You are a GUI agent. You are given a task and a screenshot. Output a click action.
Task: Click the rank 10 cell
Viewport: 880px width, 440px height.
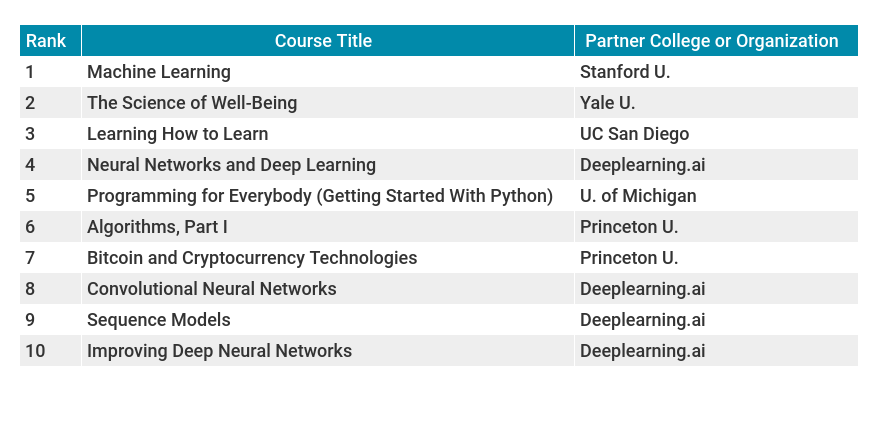click(36, 351)
